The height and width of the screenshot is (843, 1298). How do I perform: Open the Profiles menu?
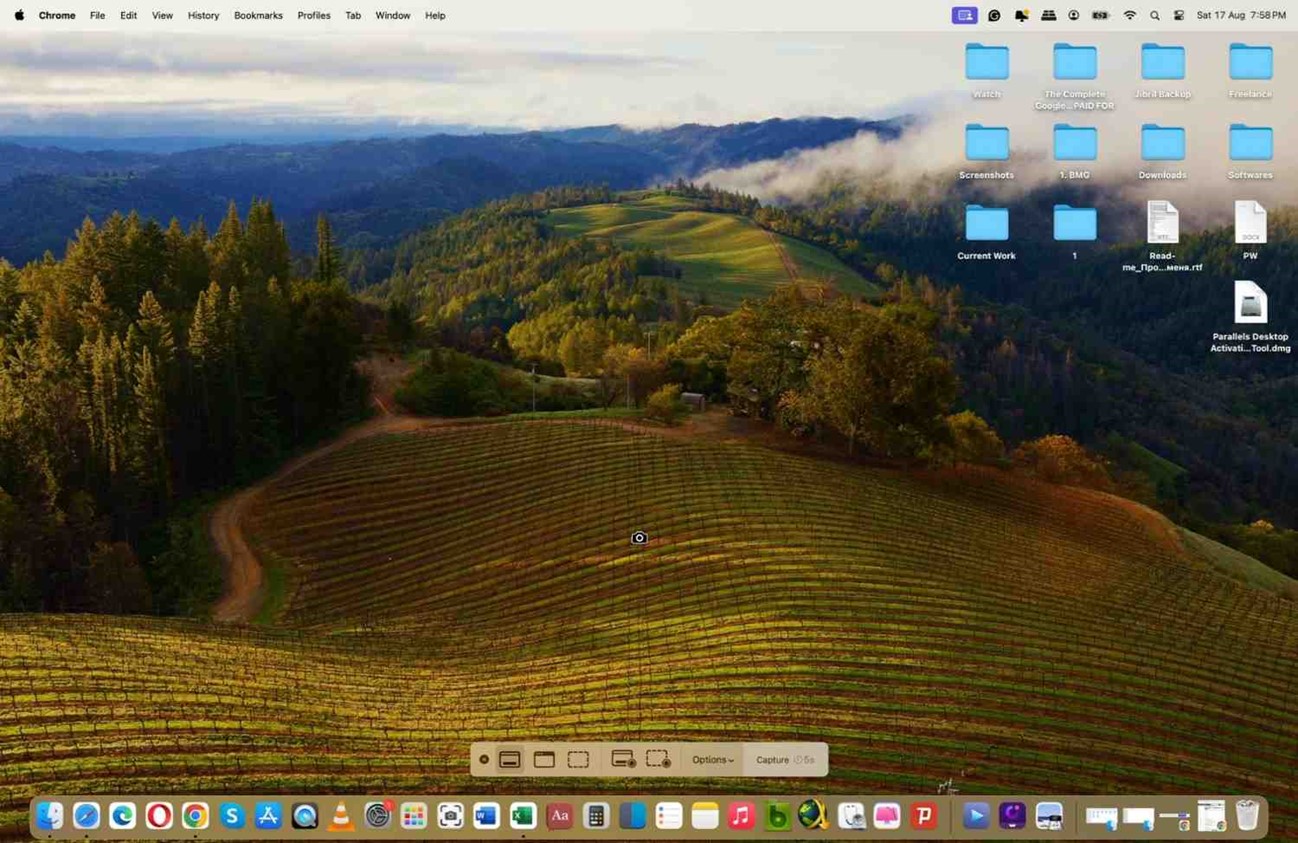(314, 15)
